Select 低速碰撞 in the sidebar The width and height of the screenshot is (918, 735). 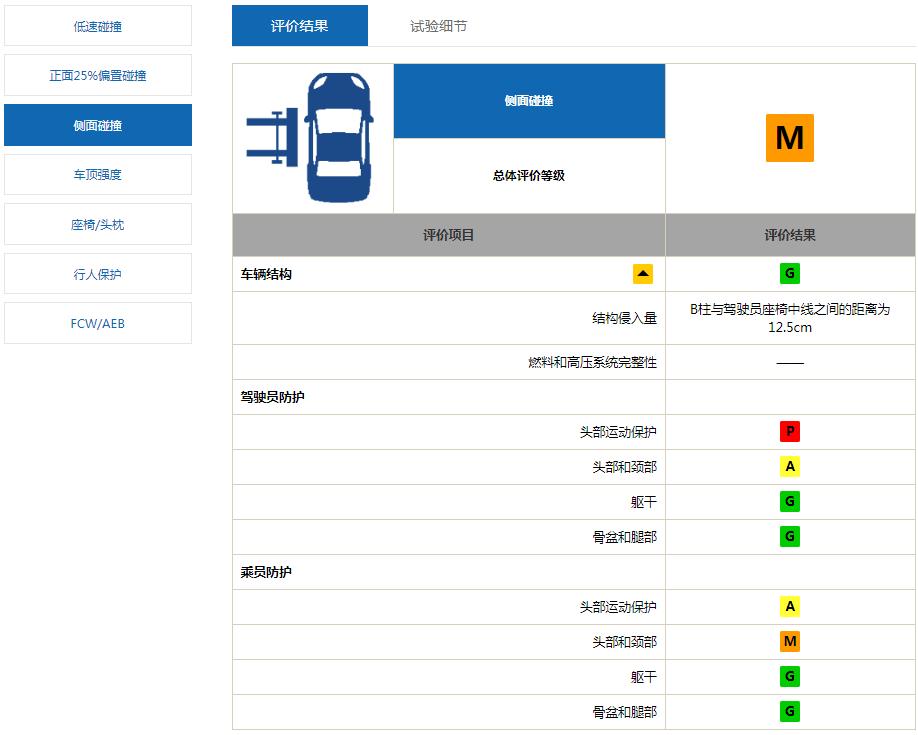click(x=97, y=25)
